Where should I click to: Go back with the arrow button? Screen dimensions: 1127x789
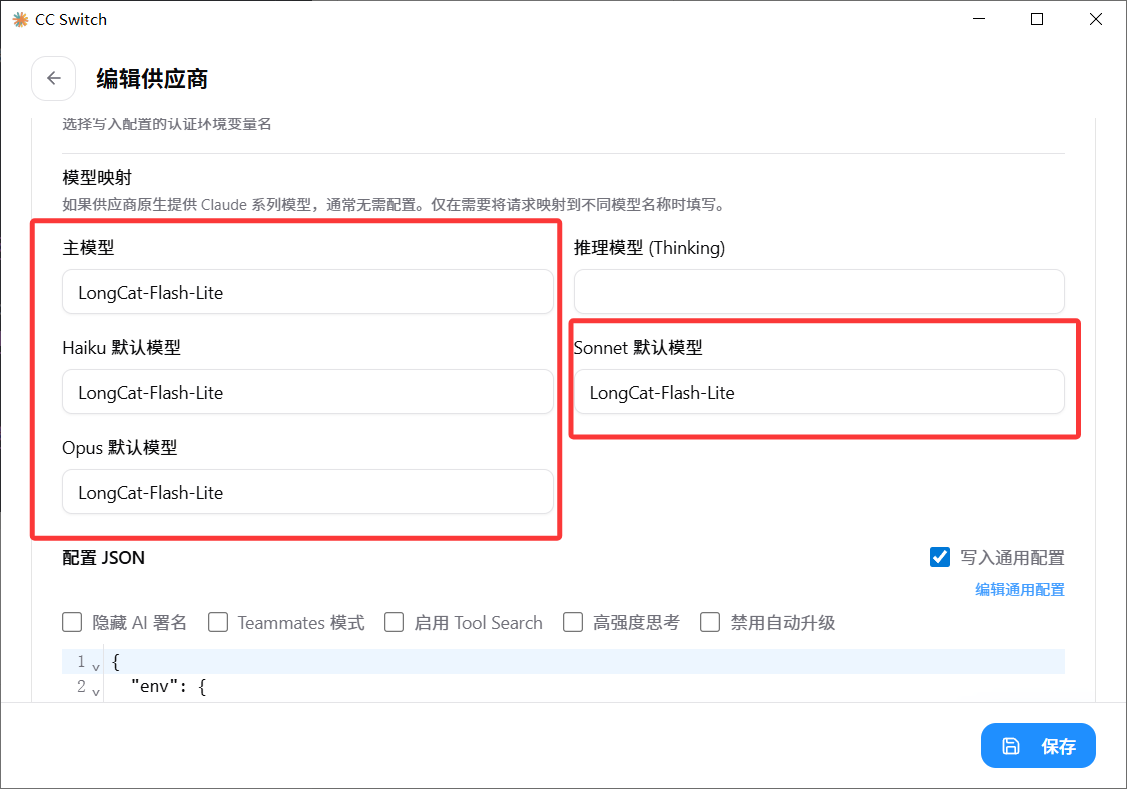(53, 78)
